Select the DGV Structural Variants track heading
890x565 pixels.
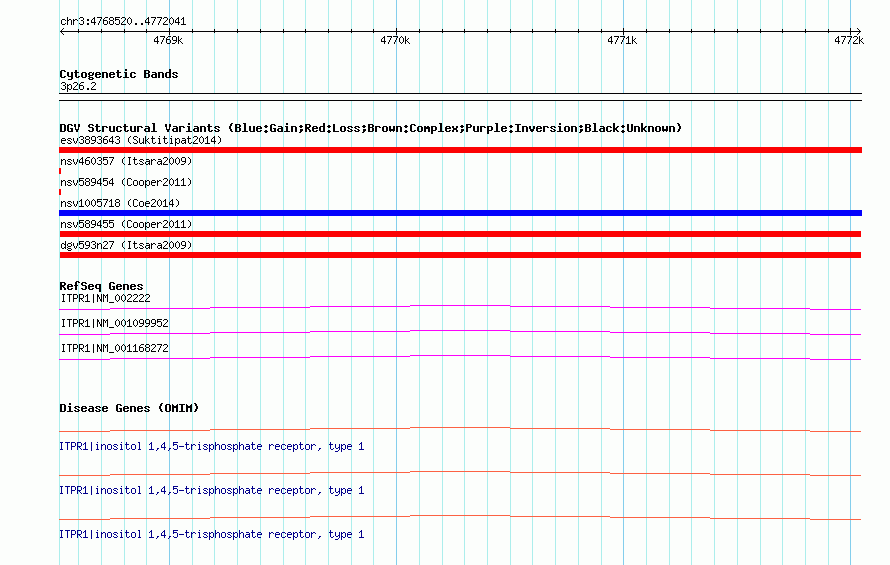pos(371,128)
